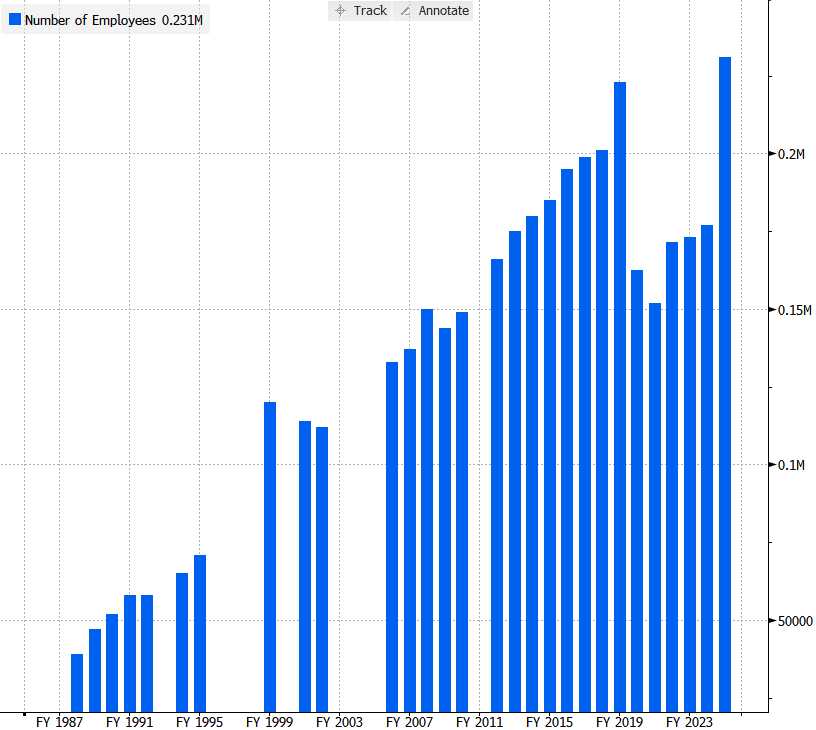
Task: Click the bar above the FY 2015 label
Action: coord(550,455)
